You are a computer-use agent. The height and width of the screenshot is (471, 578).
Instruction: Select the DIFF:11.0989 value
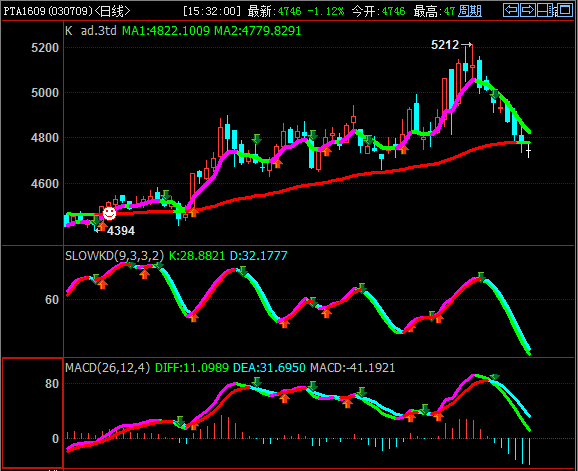[192, 367]
